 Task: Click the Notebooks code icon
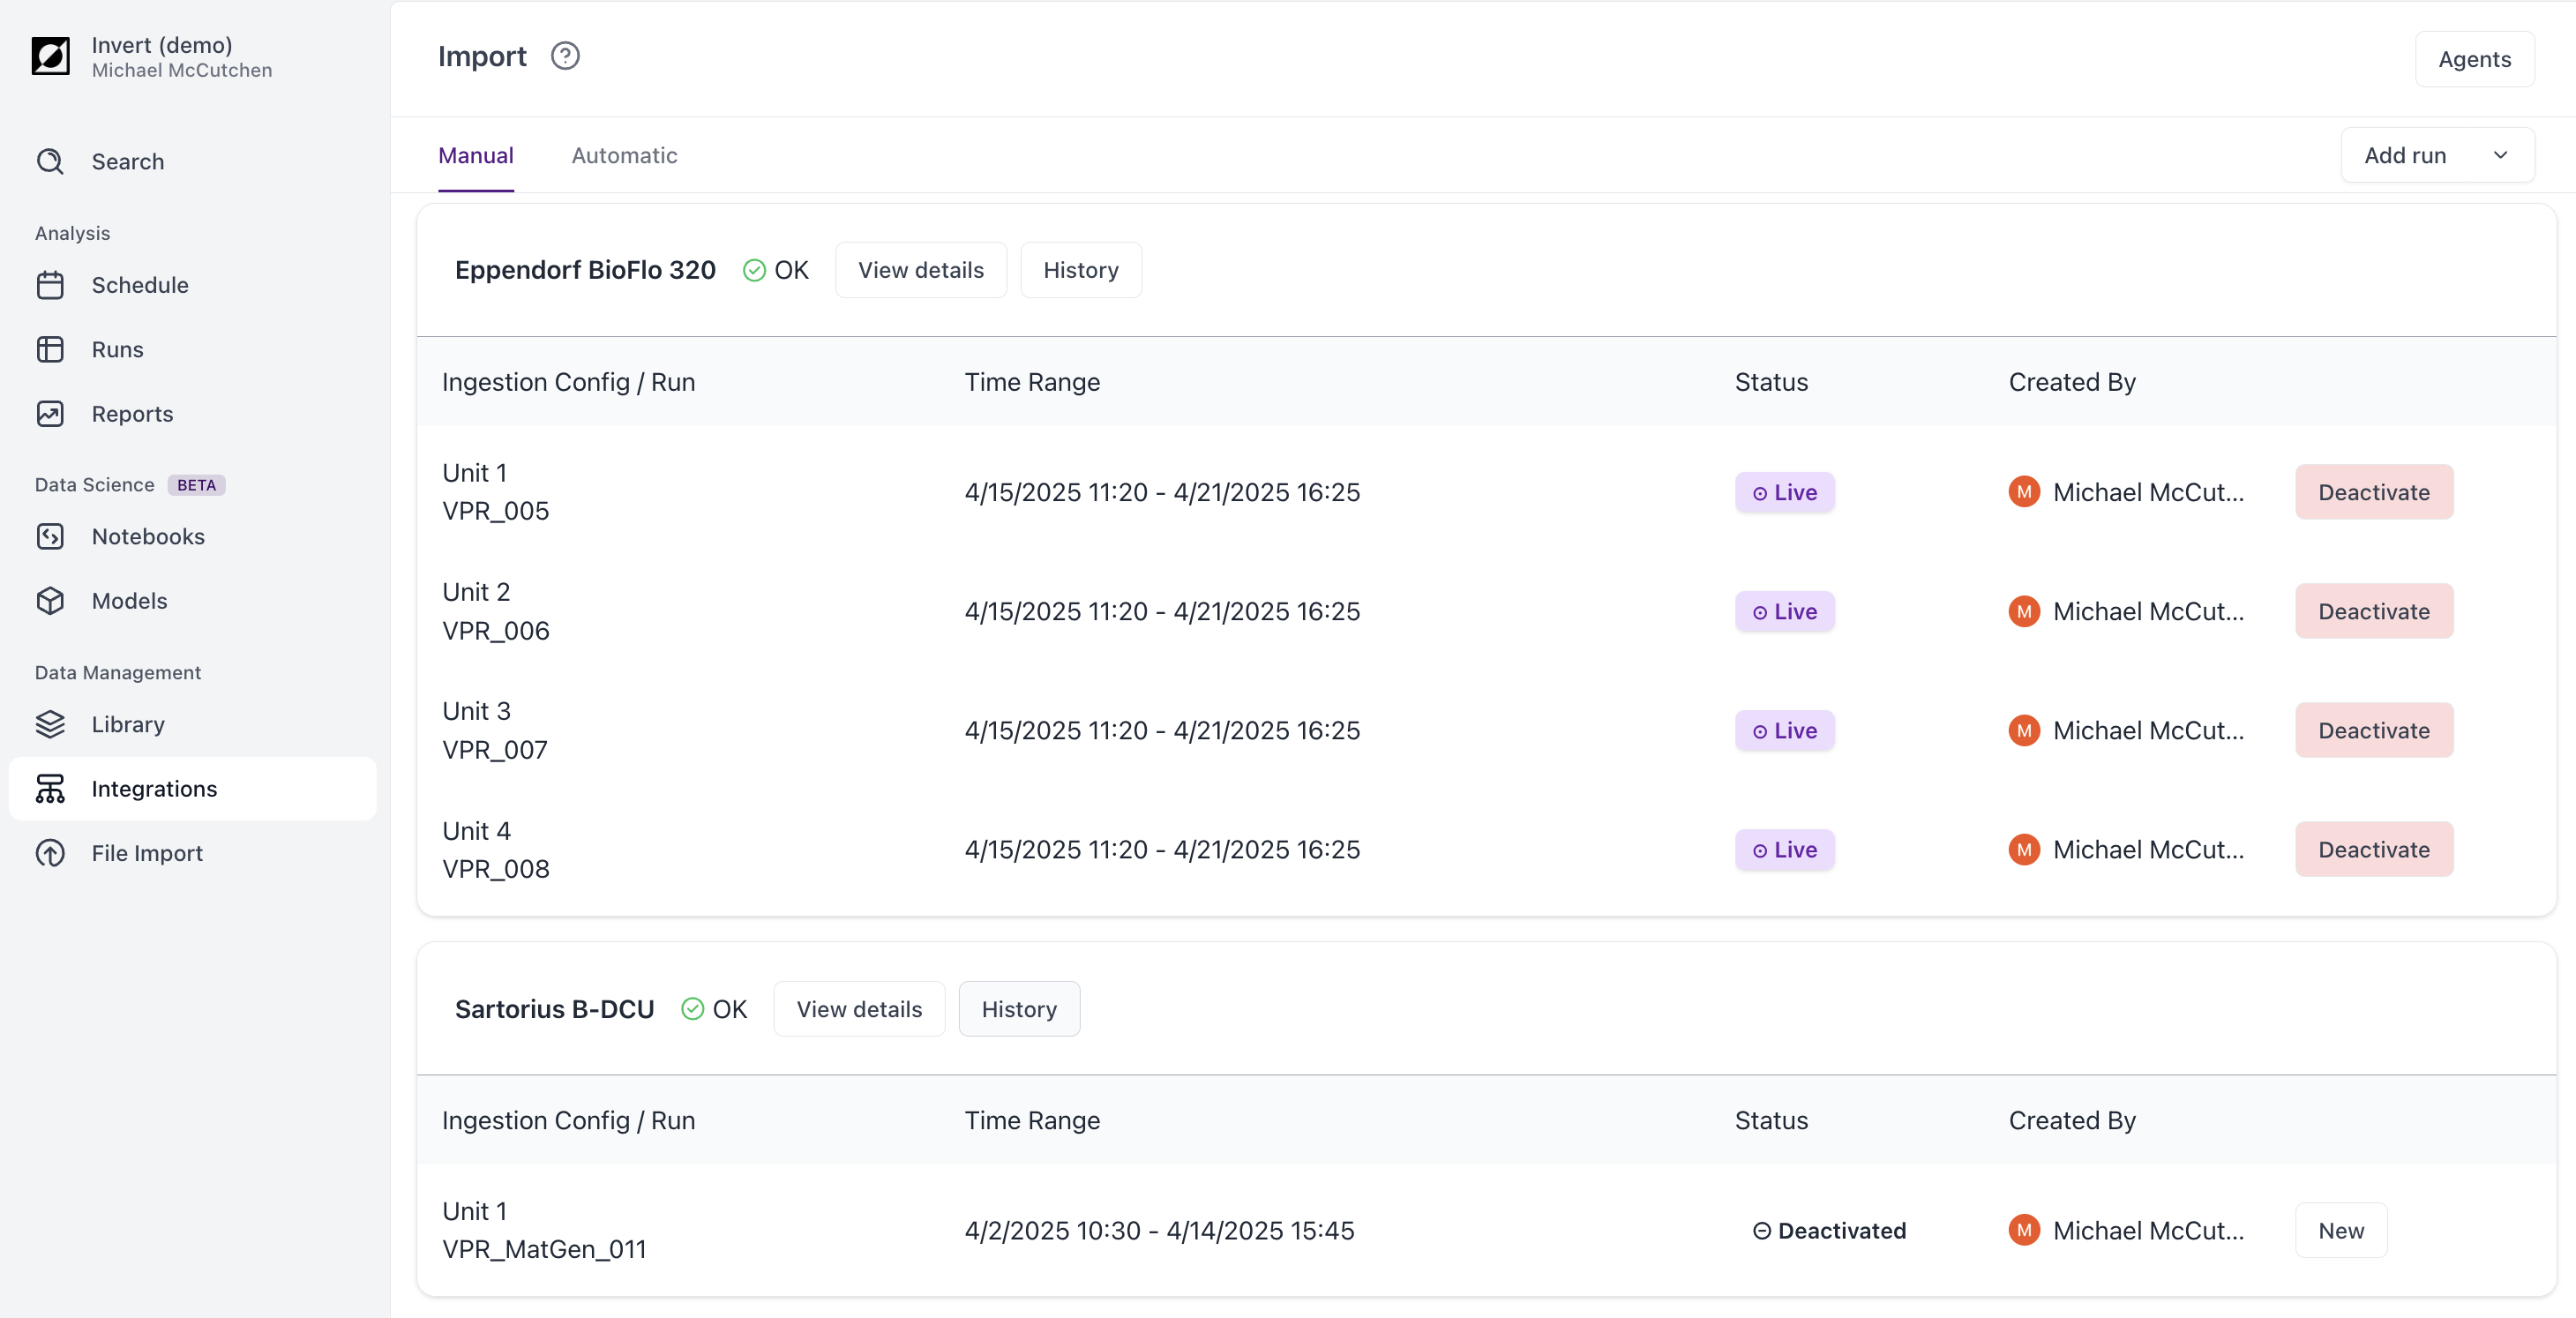pyautogui.click(x=50, y=536)
